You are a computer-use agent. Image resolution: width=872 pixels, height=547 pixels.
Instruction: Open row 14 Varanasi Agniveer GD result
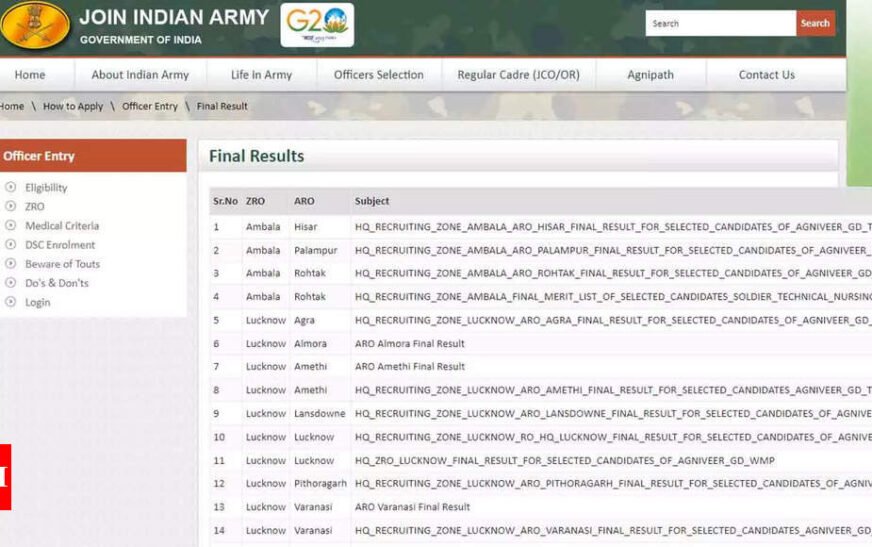click(613, 531)
